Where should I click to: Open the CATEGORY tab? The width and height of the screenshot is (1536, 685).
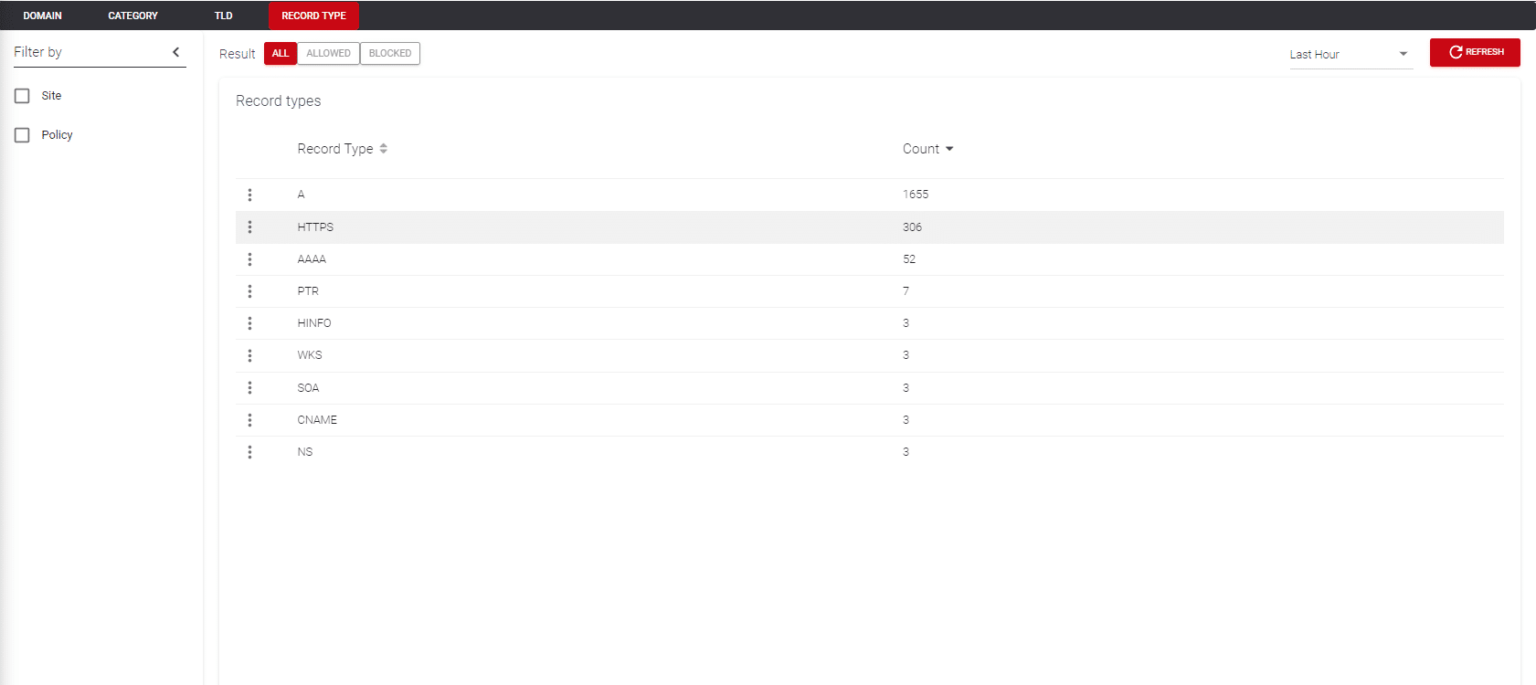click(x=132, y=15)
